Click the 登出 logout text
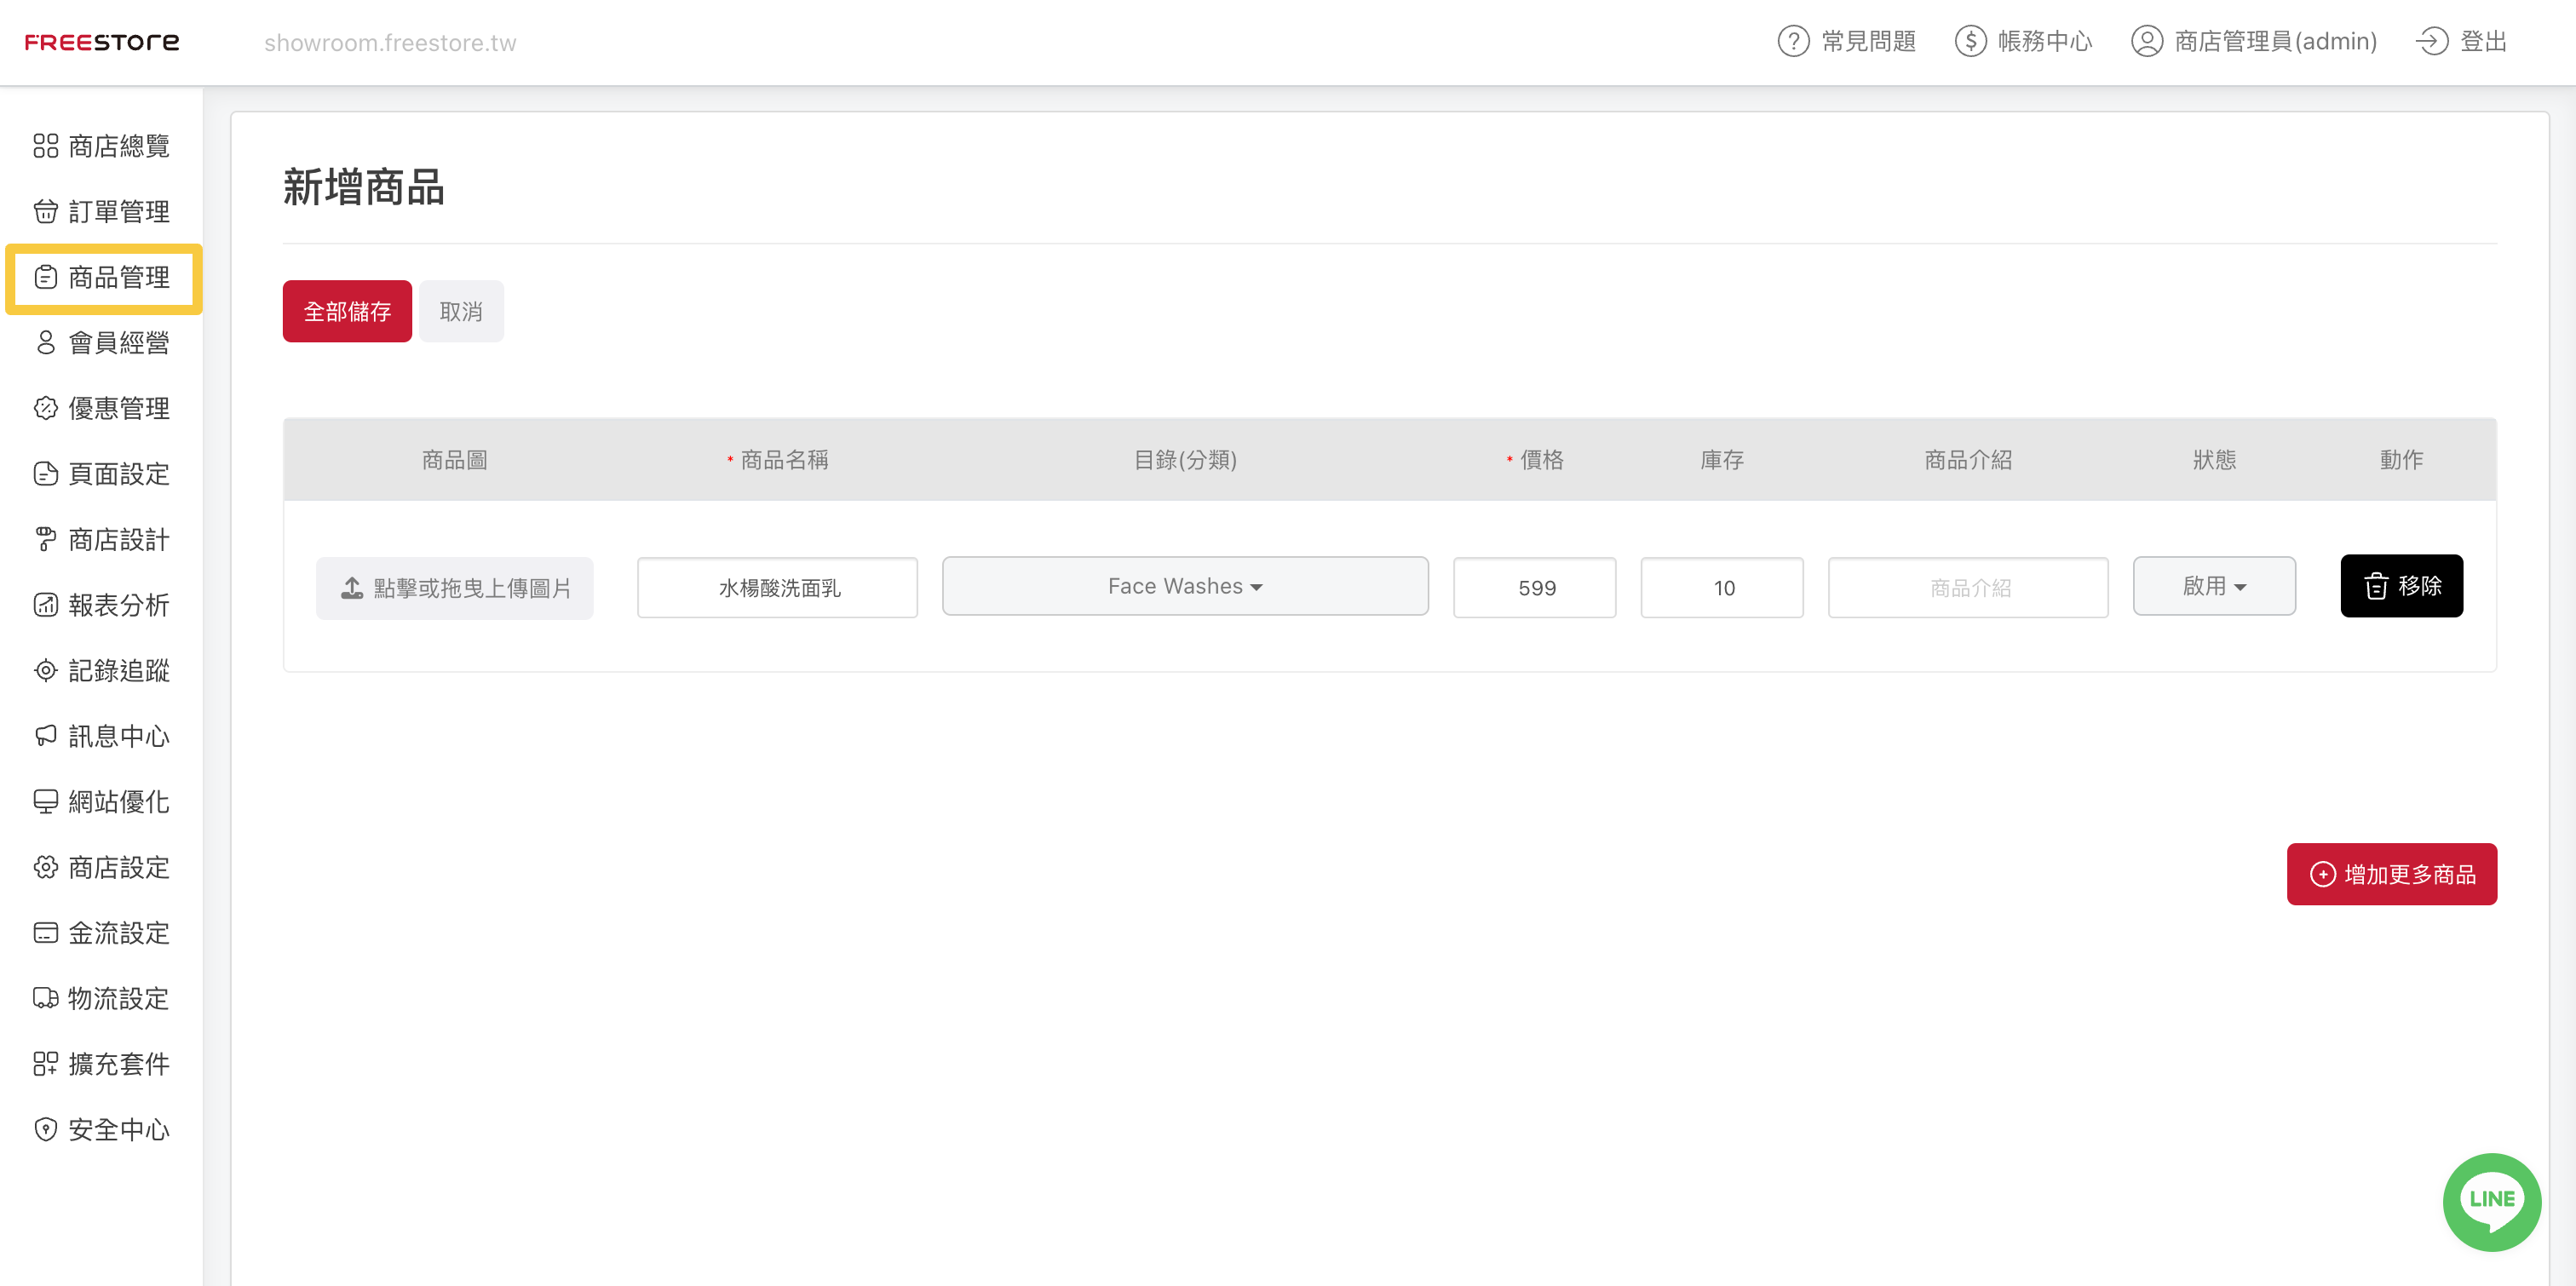The image size is (2576, 1286). [2483, 41]
